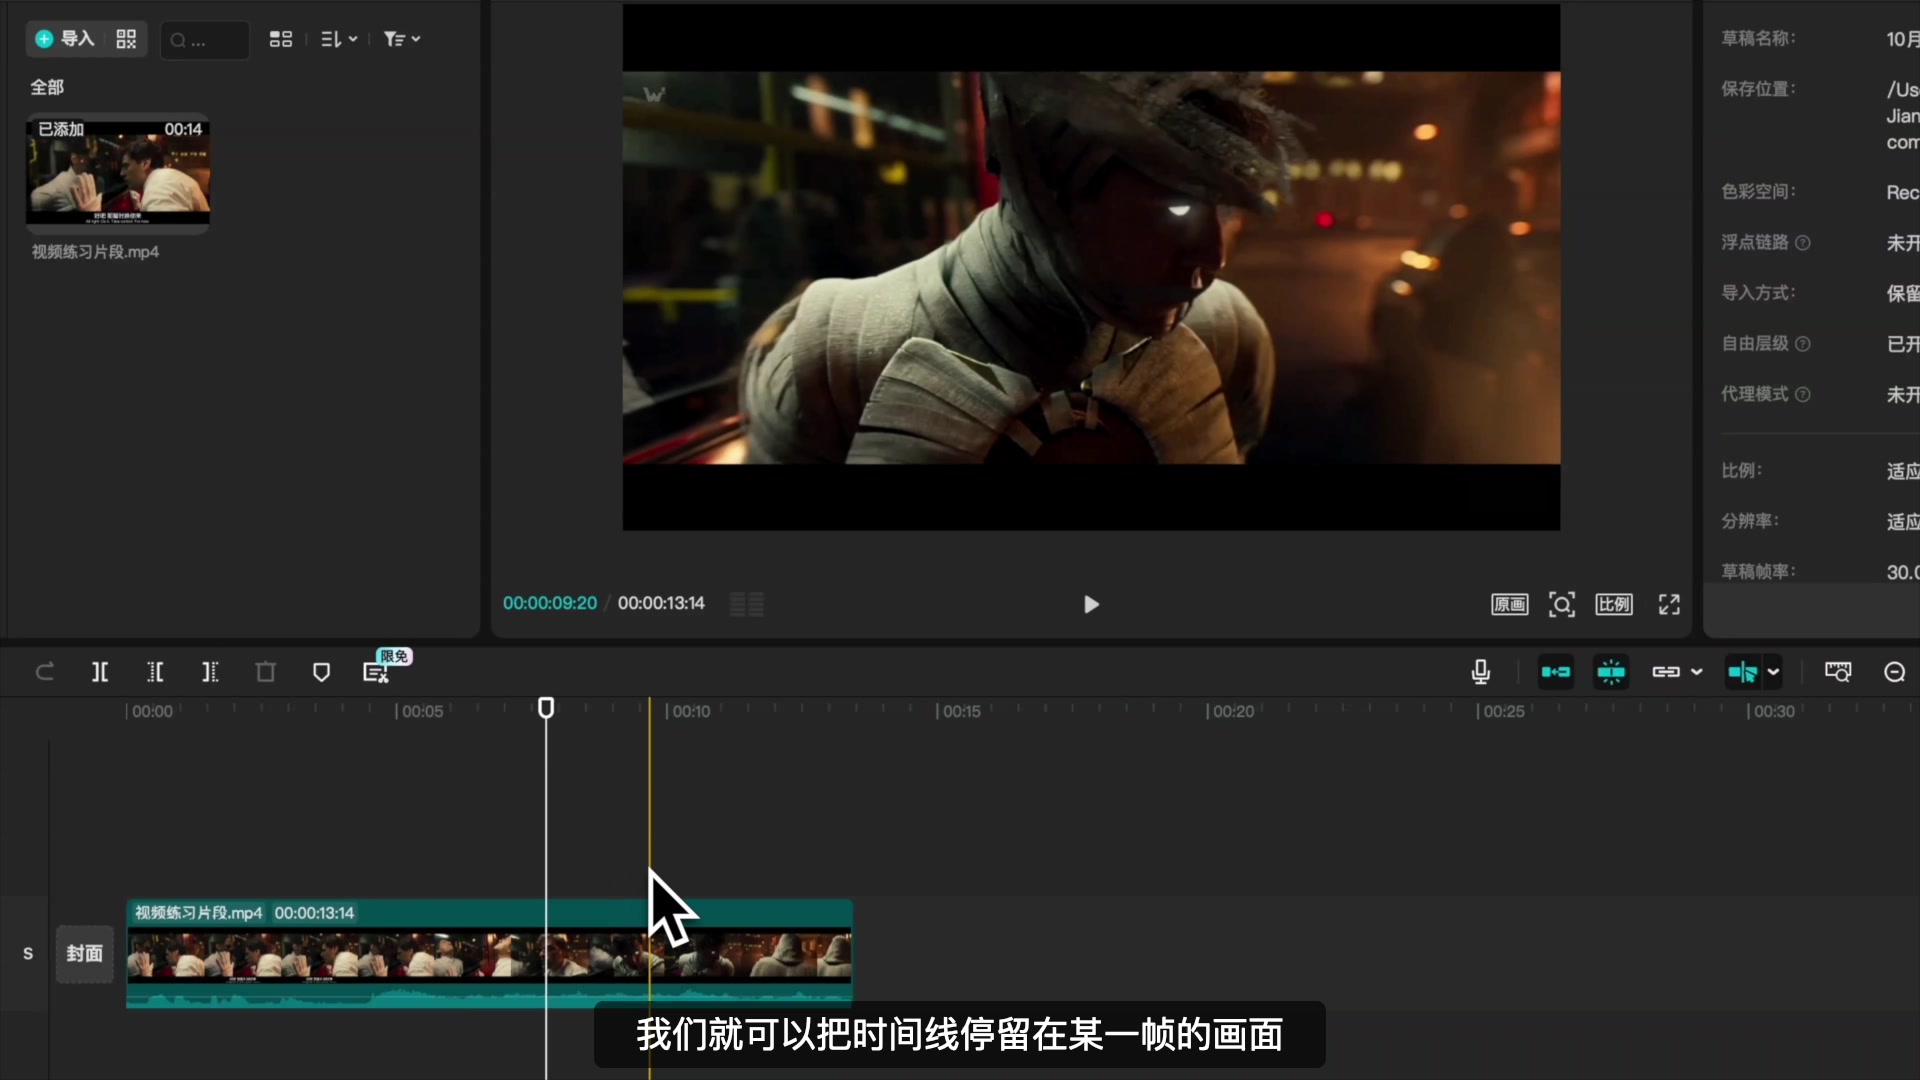The height and width of the screenshot is (1080, 1920).
Task: Click the 导入方式 label
Action: point(1758,293)
